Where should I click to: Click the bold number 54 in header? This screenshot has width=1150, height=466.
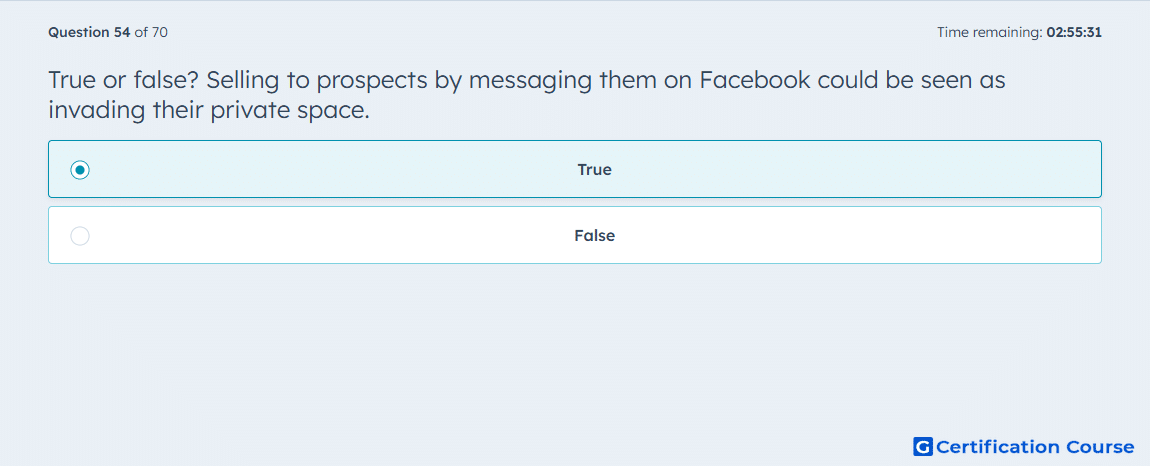click(x=122, y=32)
